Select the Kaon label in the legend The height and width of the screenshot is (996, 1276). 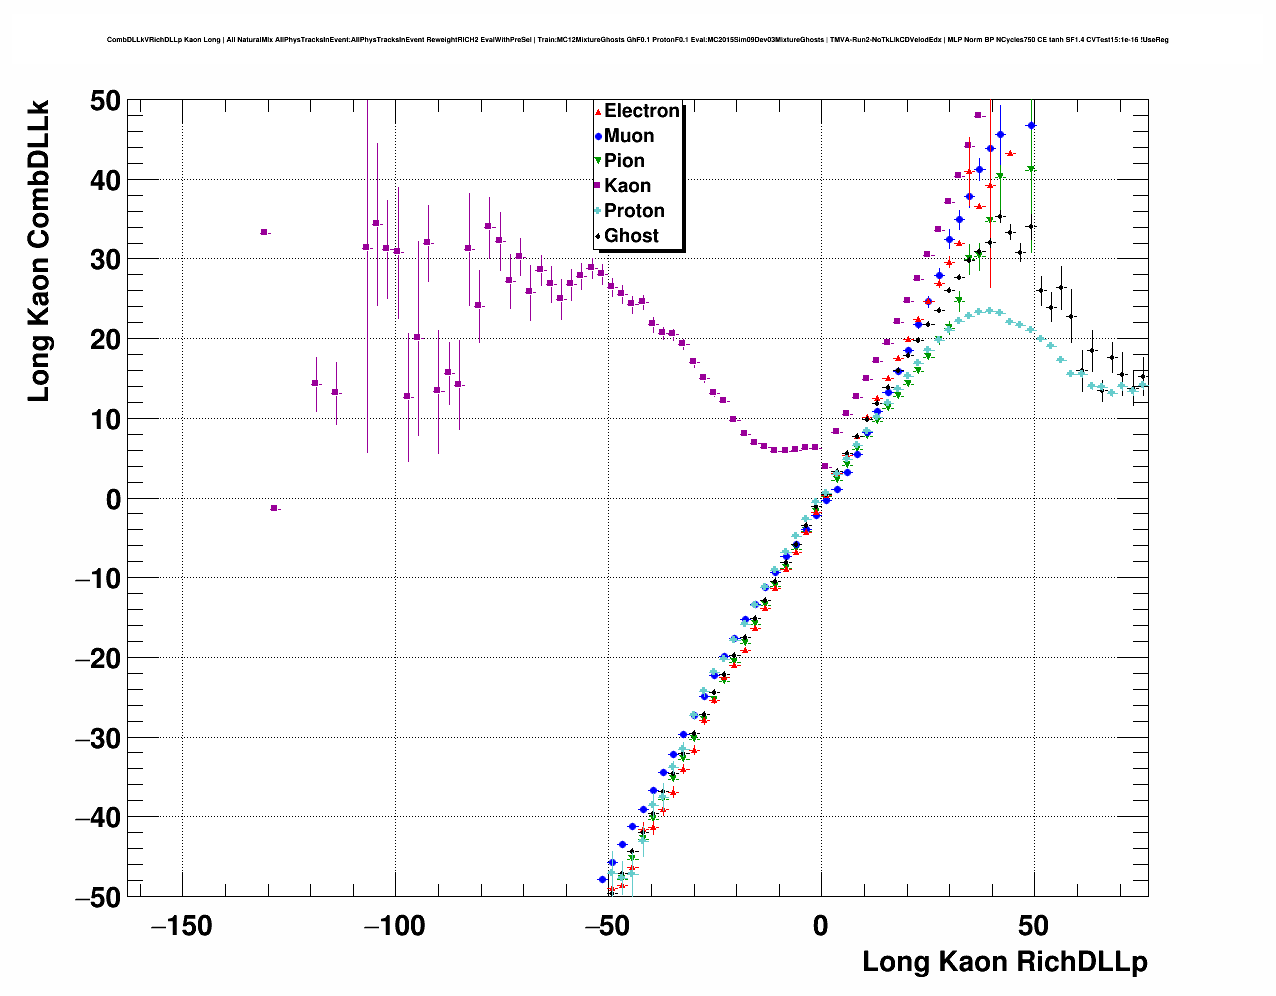(x=627, y=186)
